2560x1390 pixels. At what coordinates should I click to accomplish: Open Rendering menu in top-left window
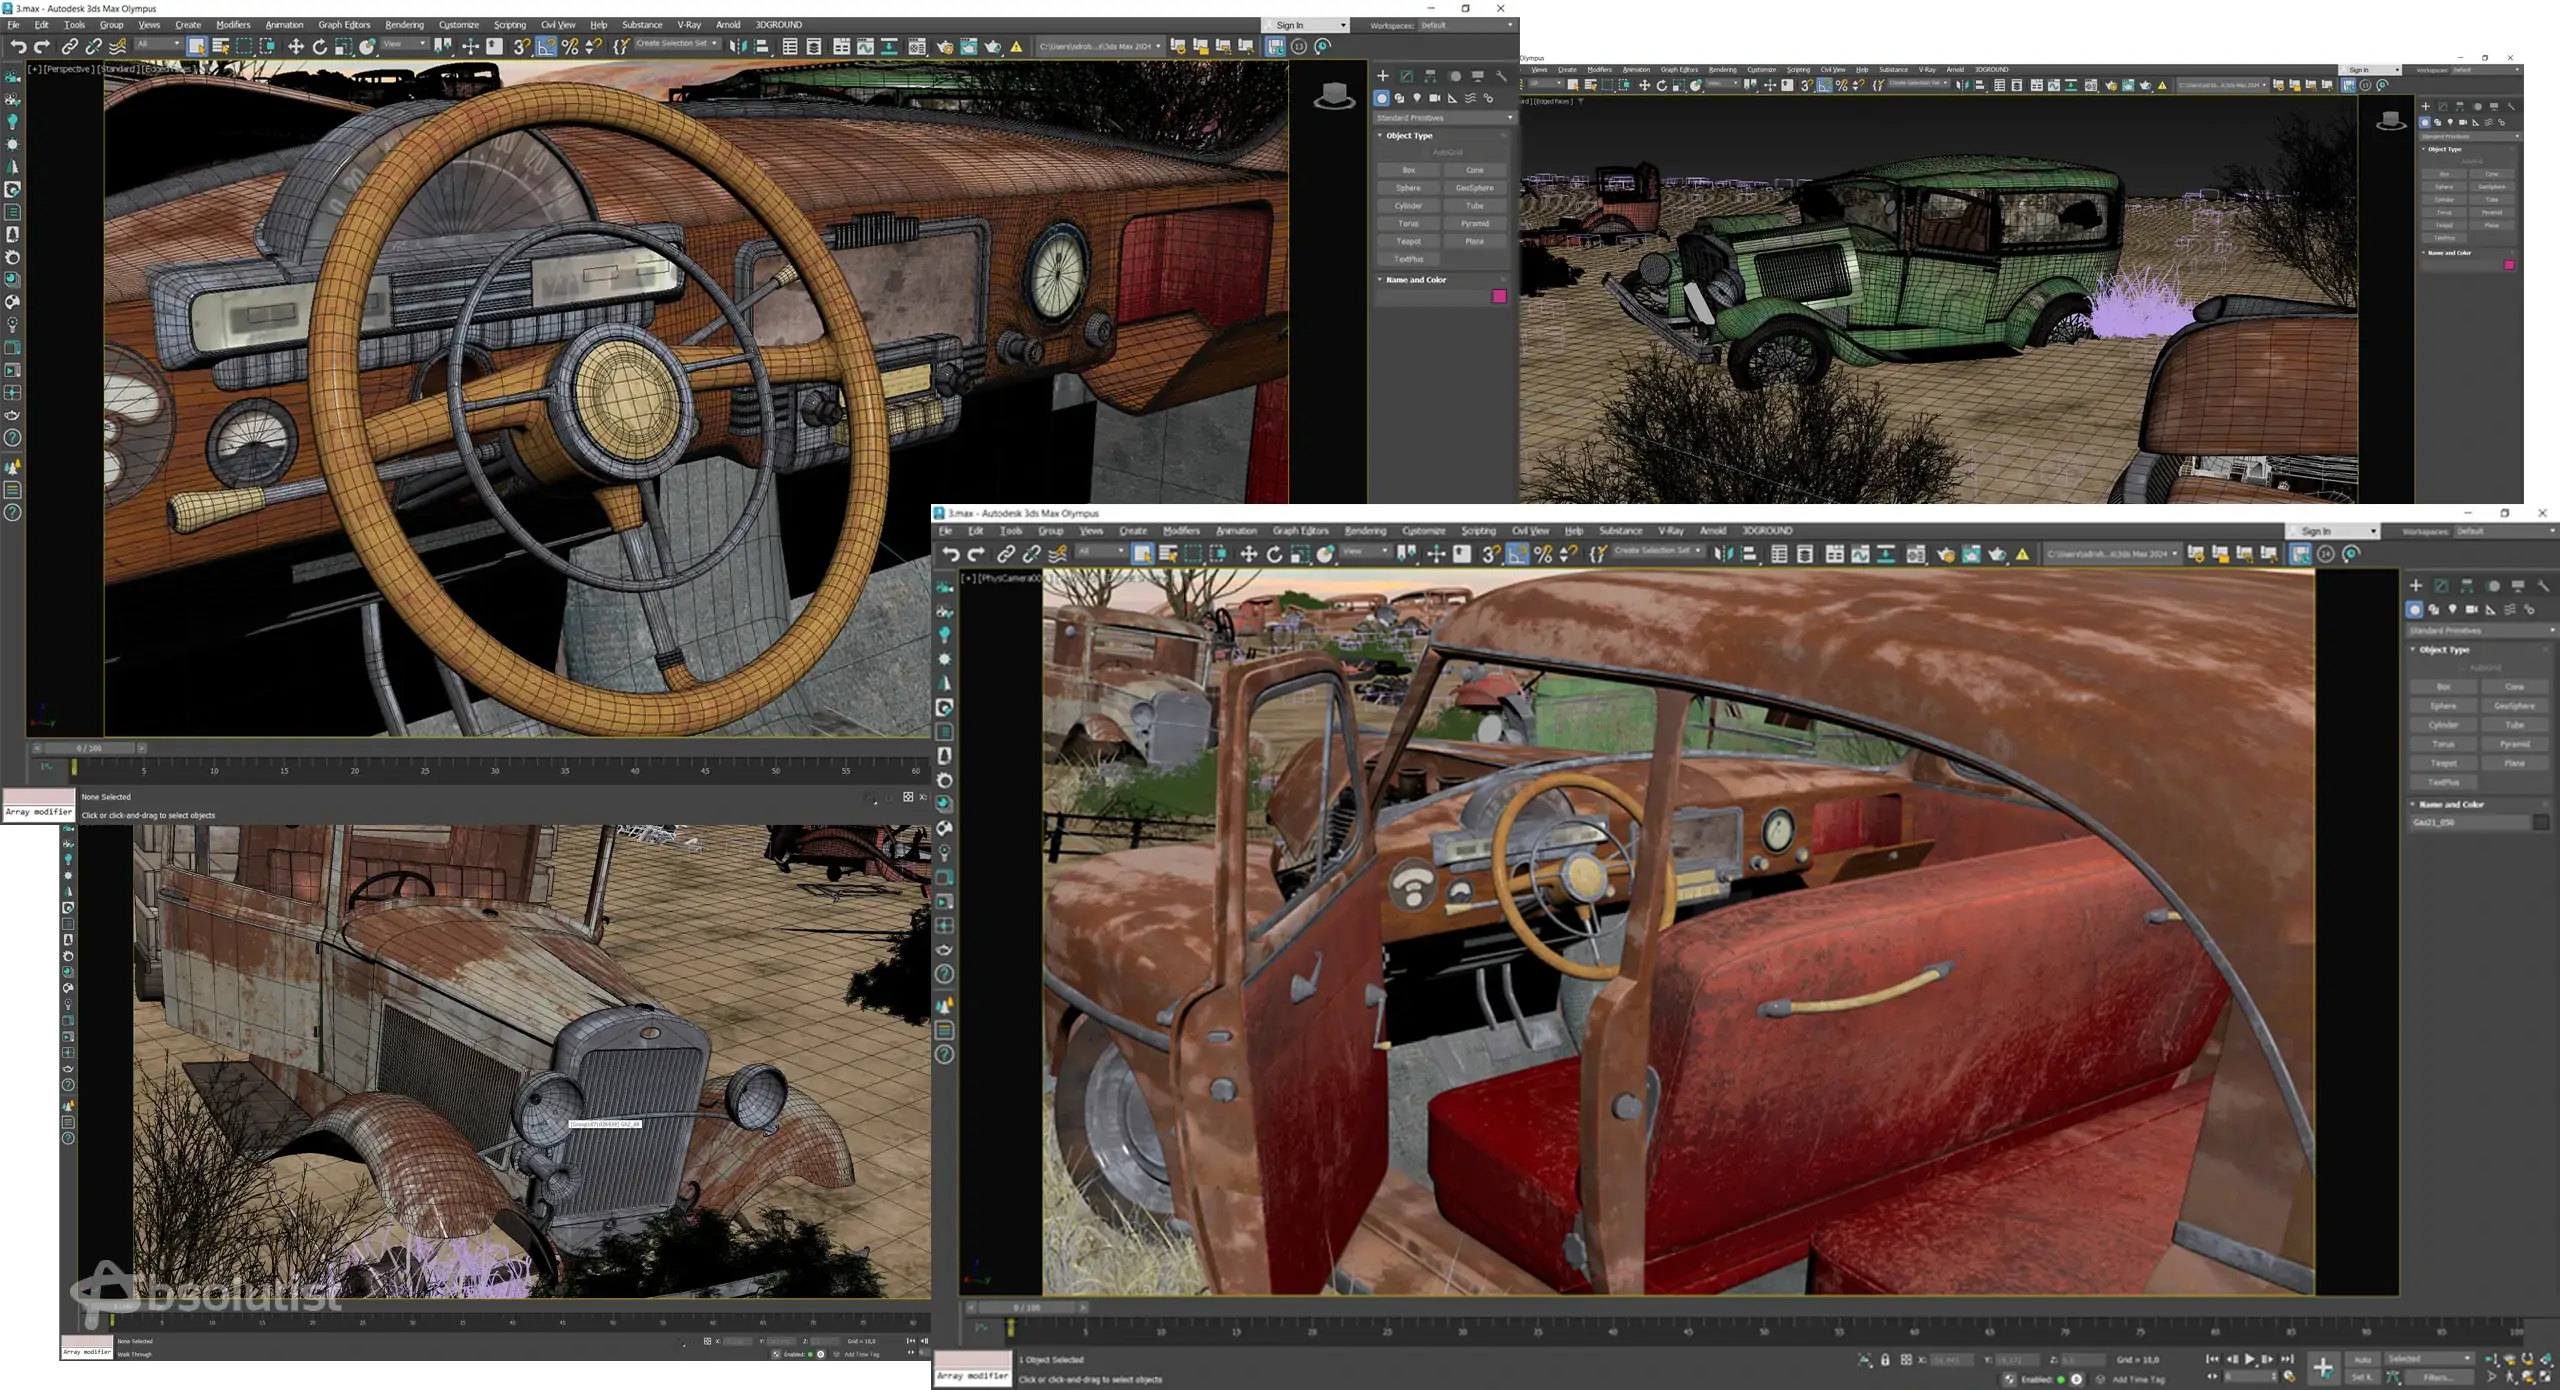point(404,25)
